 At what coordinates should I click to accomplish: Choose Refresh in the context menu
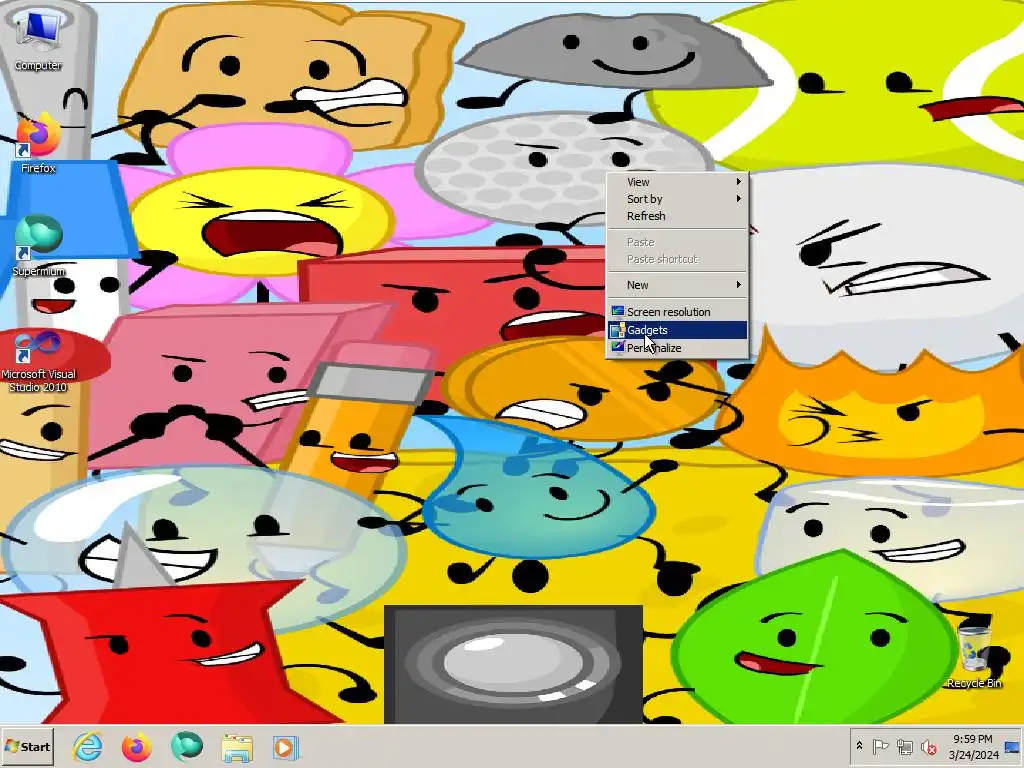[678, 216]
